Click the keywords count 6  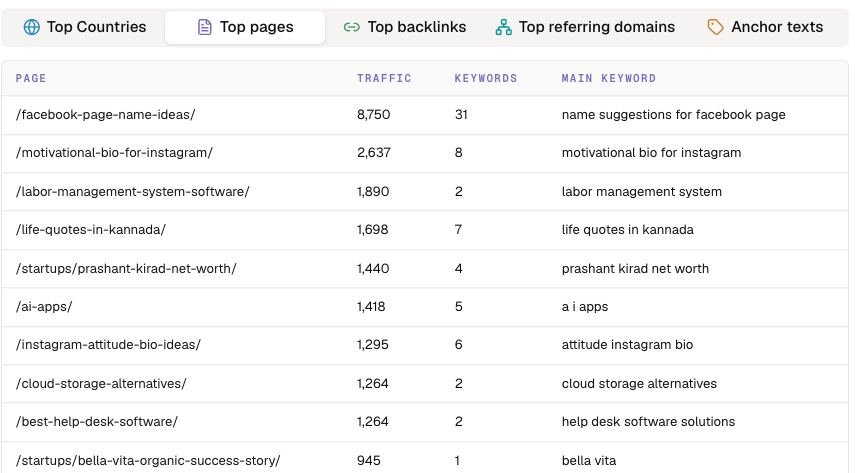click(x=459, y=345)
